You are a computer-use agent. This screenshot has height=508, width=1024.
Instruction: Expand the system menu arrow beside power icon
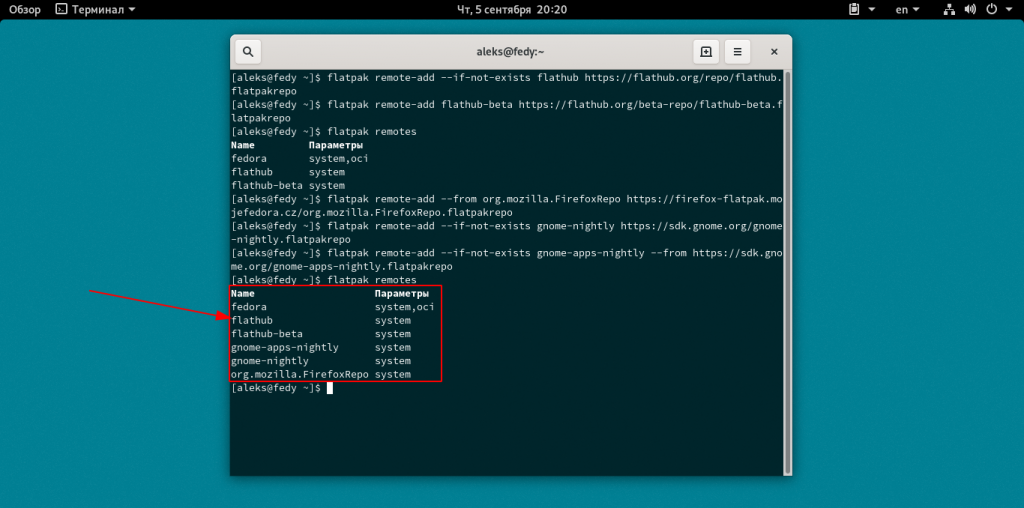[1008, 9]
